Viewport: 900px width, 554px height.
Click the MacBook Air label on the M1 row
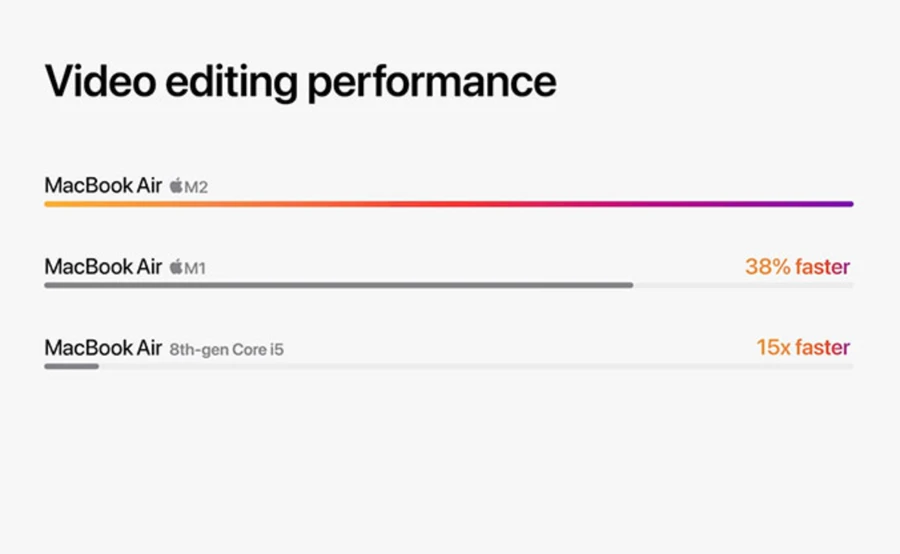pos(103,266)
